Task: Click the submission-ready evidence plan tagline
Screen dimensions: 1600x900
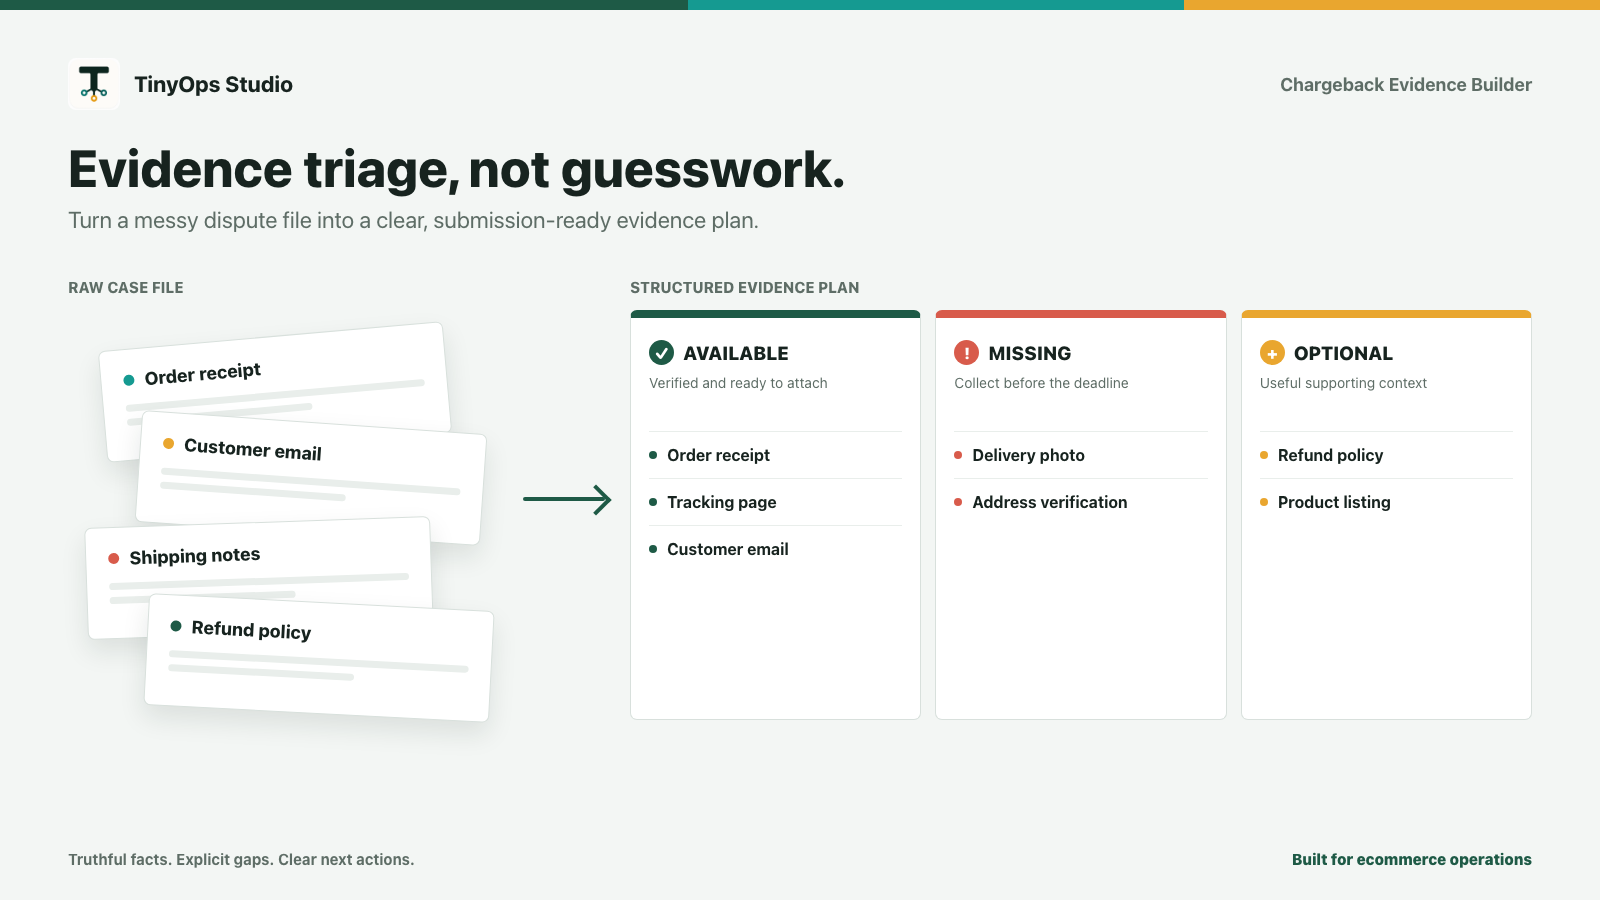Action: 413,221
